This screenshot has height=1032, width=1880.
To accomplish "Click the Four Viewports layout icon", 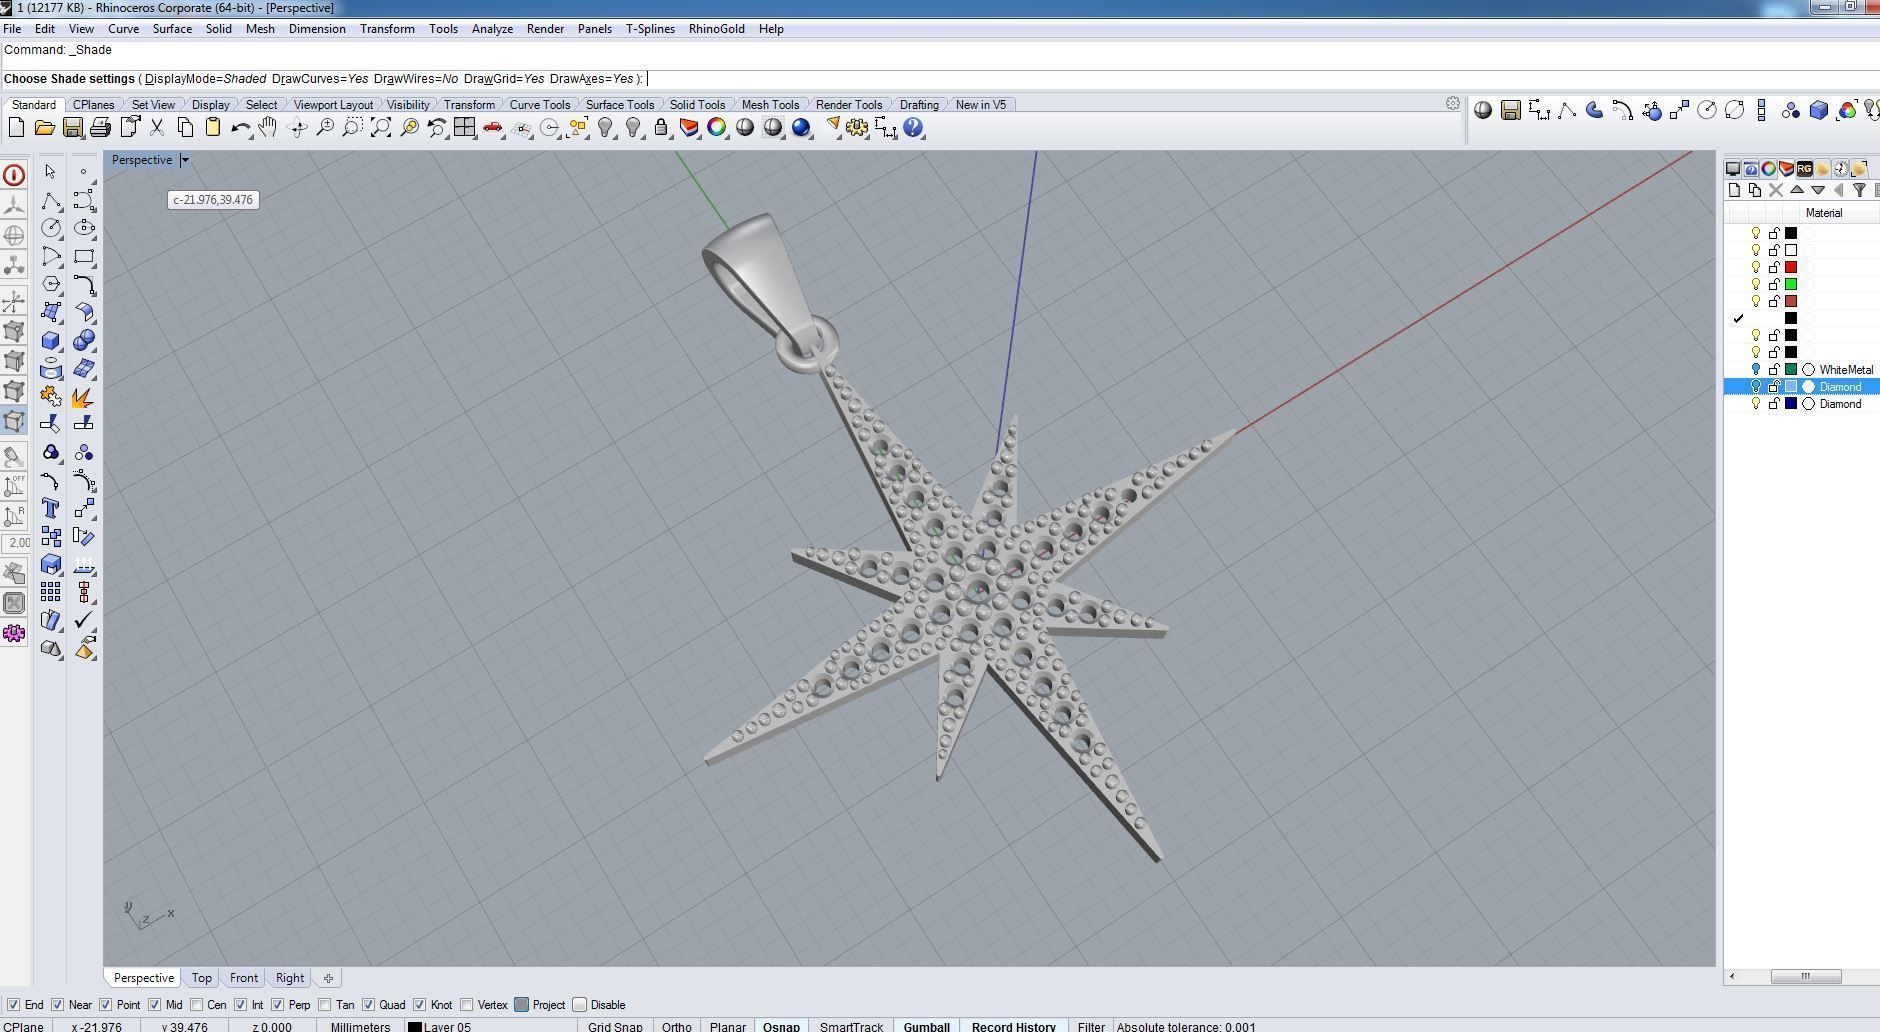I will [x=464, y=127].
